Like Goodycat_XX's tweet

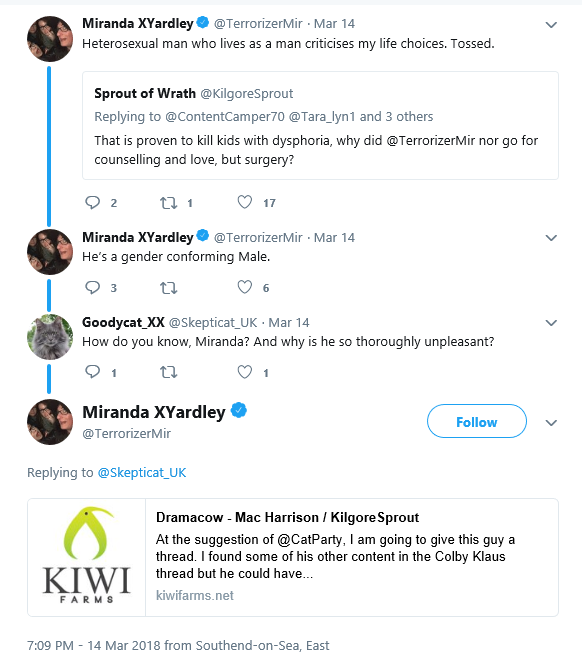tap(245, 372)
